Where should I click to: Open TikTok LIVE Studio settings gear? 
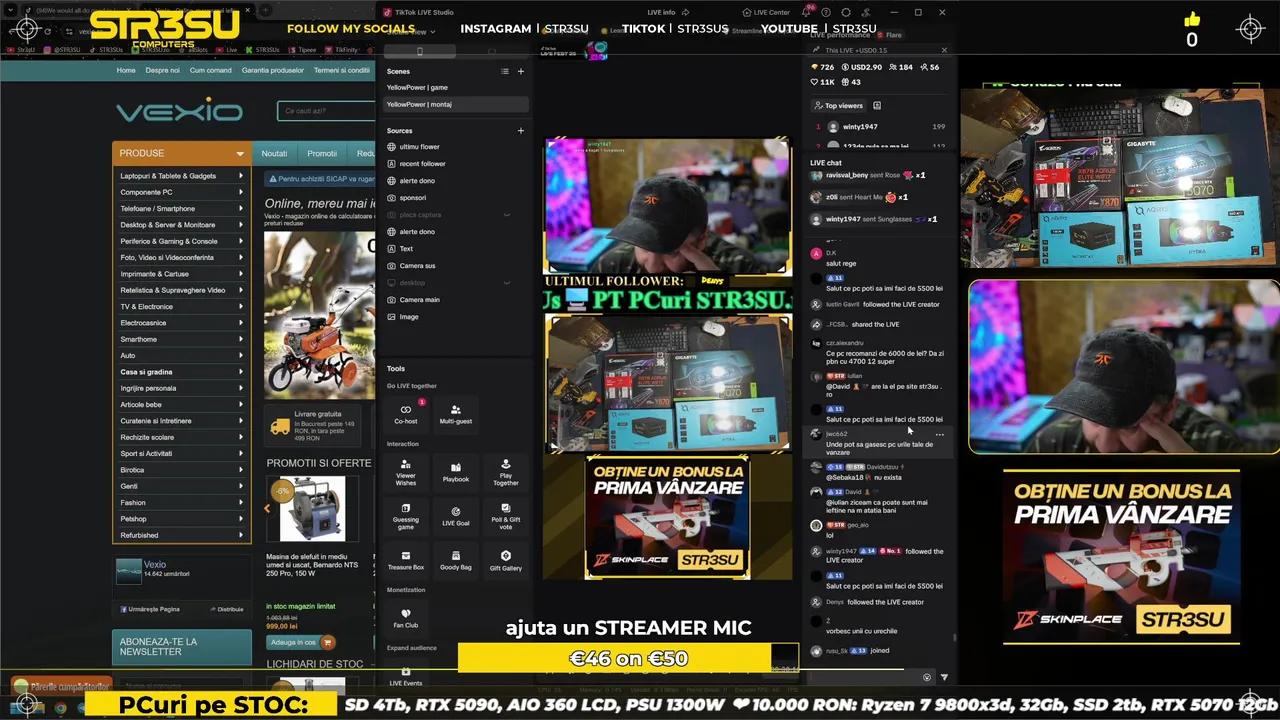pos(846,12)
